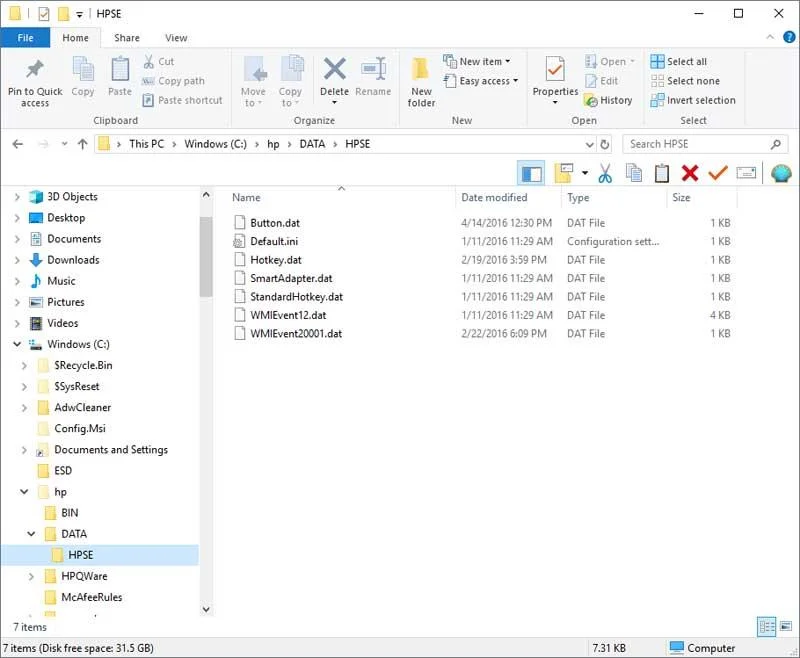Screen dimensions: 800x658
Task: Go up one folder level
Action: 83,144
